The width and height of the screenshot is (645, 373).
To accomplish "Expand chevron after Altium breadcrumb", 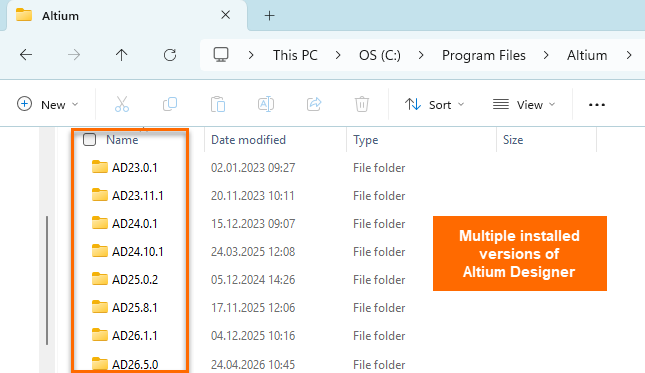I will coord(629,55).
